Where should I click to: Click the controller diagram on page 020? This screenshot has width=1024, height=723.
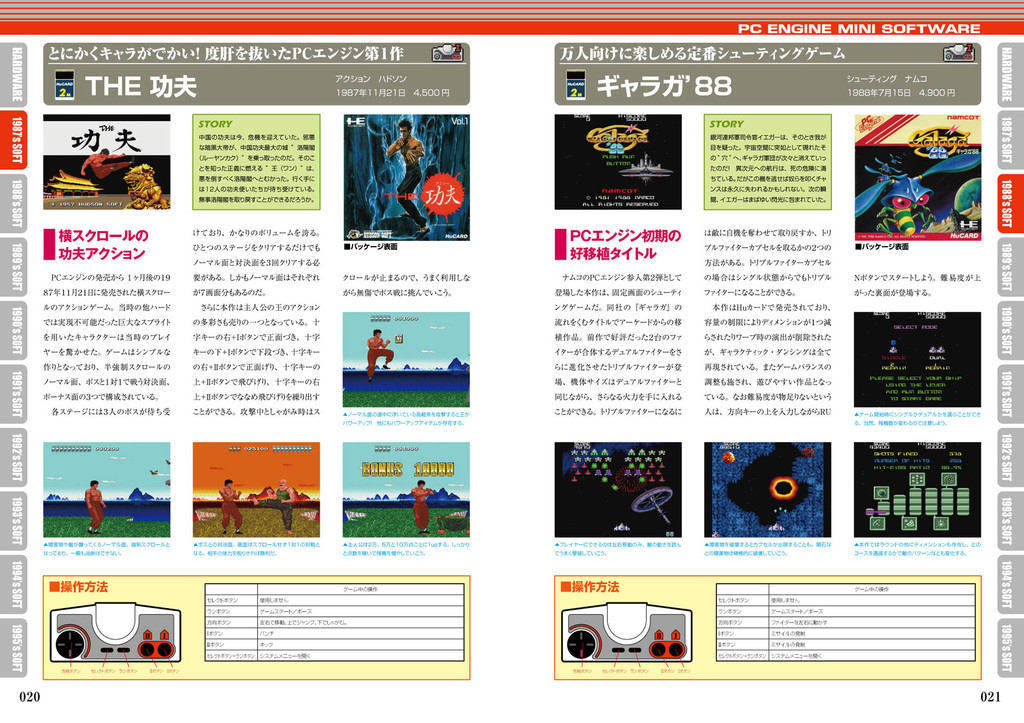pyautogui.click(x=116, y=636)
